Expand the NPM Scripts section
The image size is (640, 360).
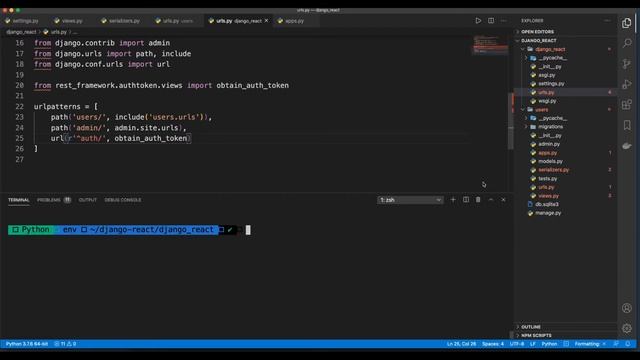[536, 336]
